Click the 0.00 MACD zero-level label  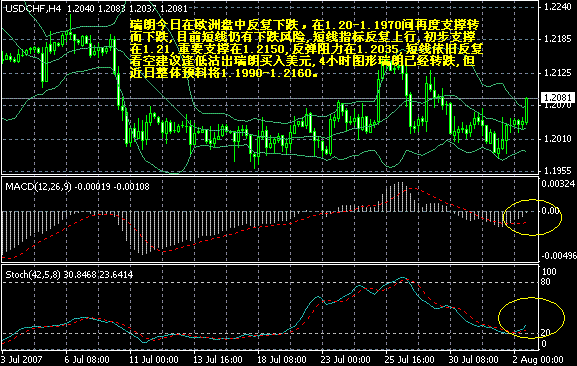point(551,211)
